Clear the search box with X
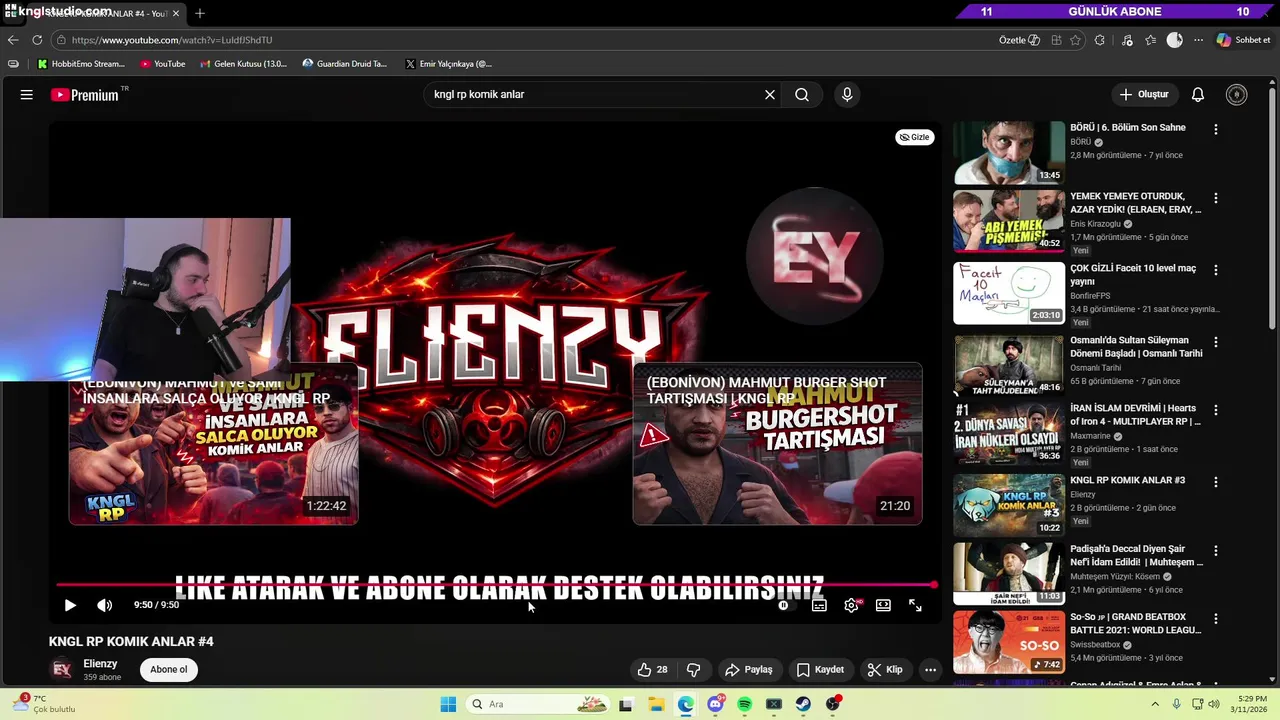Screen dimensions: 1280x720 pos(770,95)
